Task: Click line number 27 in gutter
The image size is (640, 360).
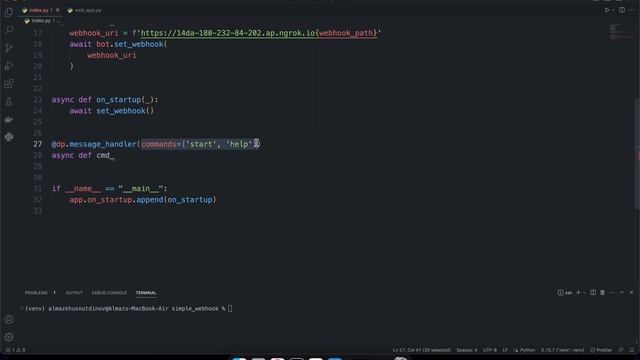Action: coord(38,144)
